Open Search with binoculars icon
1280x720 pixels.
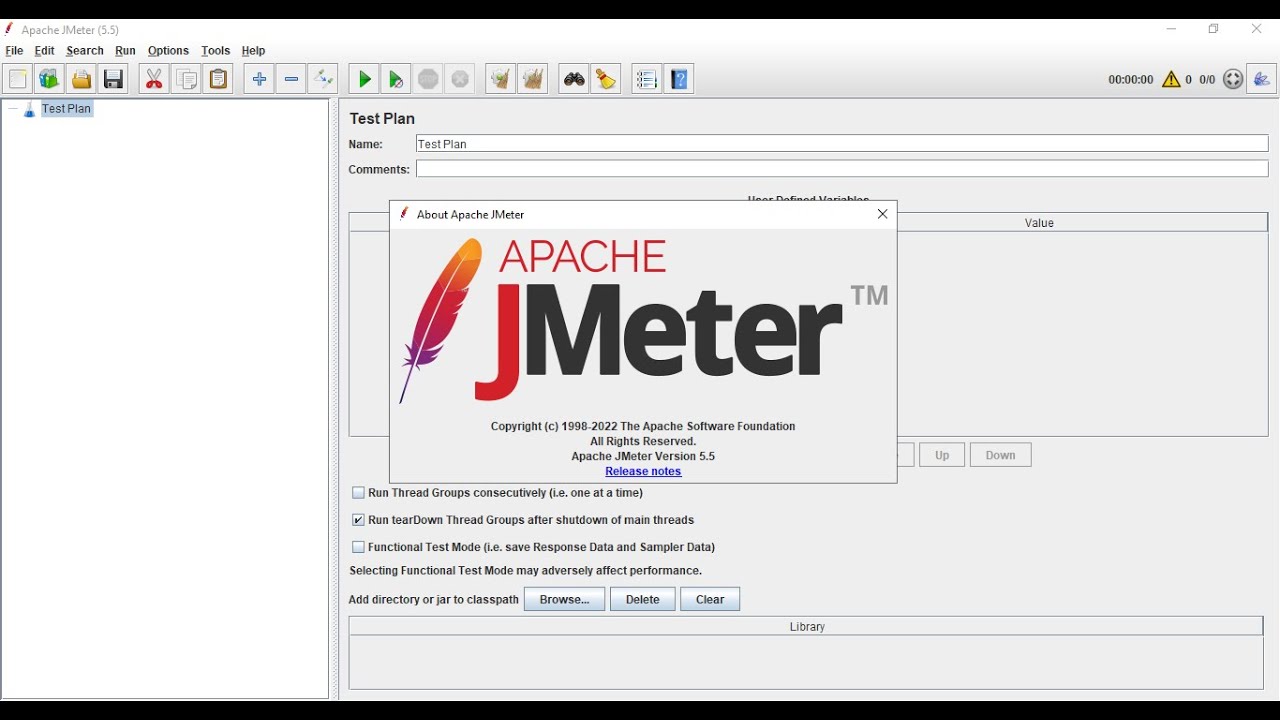574,79
